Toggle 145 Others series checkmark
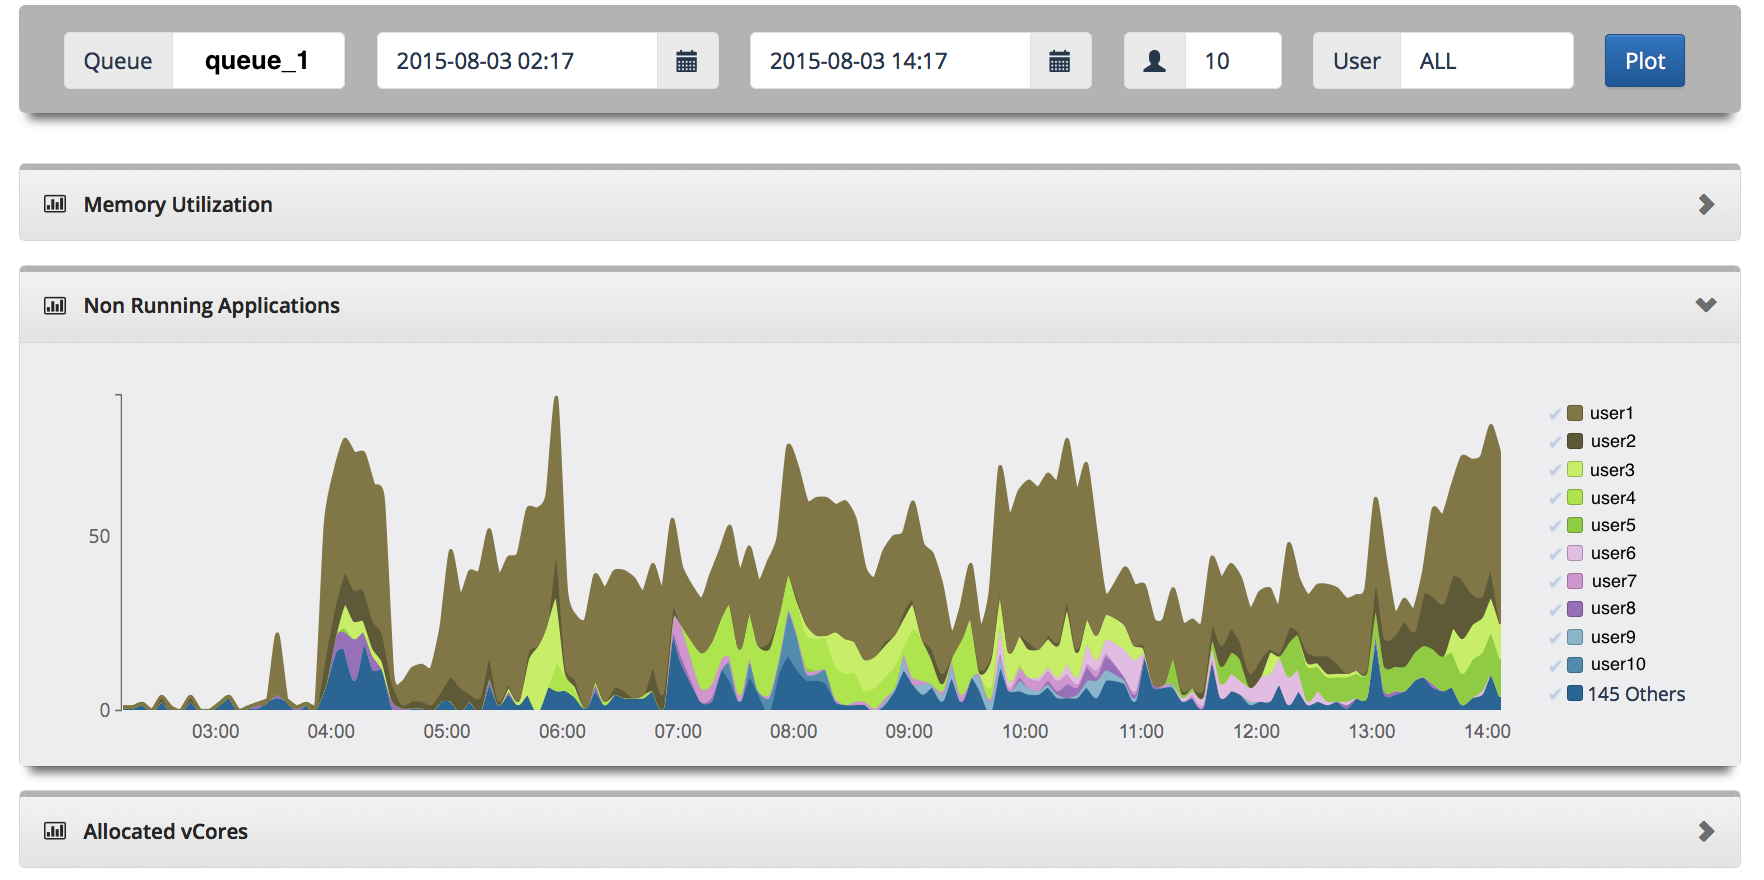1764x880 pixels. pyautogui.click(x=1555, y=694)
